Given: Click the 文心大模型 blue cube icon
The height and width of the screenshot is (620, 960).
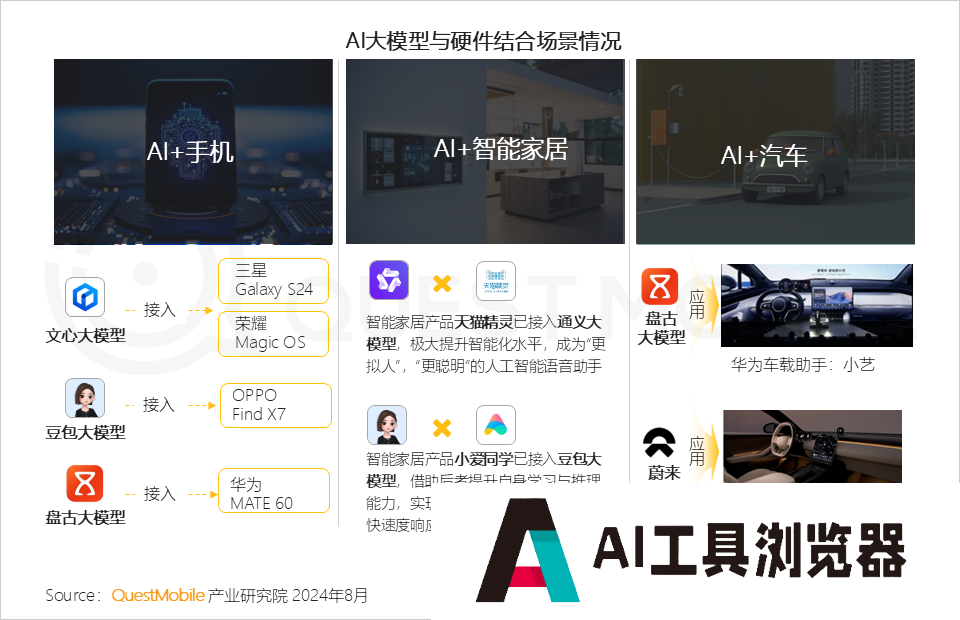Looking at the screenshot, I should tap(85, 298).
